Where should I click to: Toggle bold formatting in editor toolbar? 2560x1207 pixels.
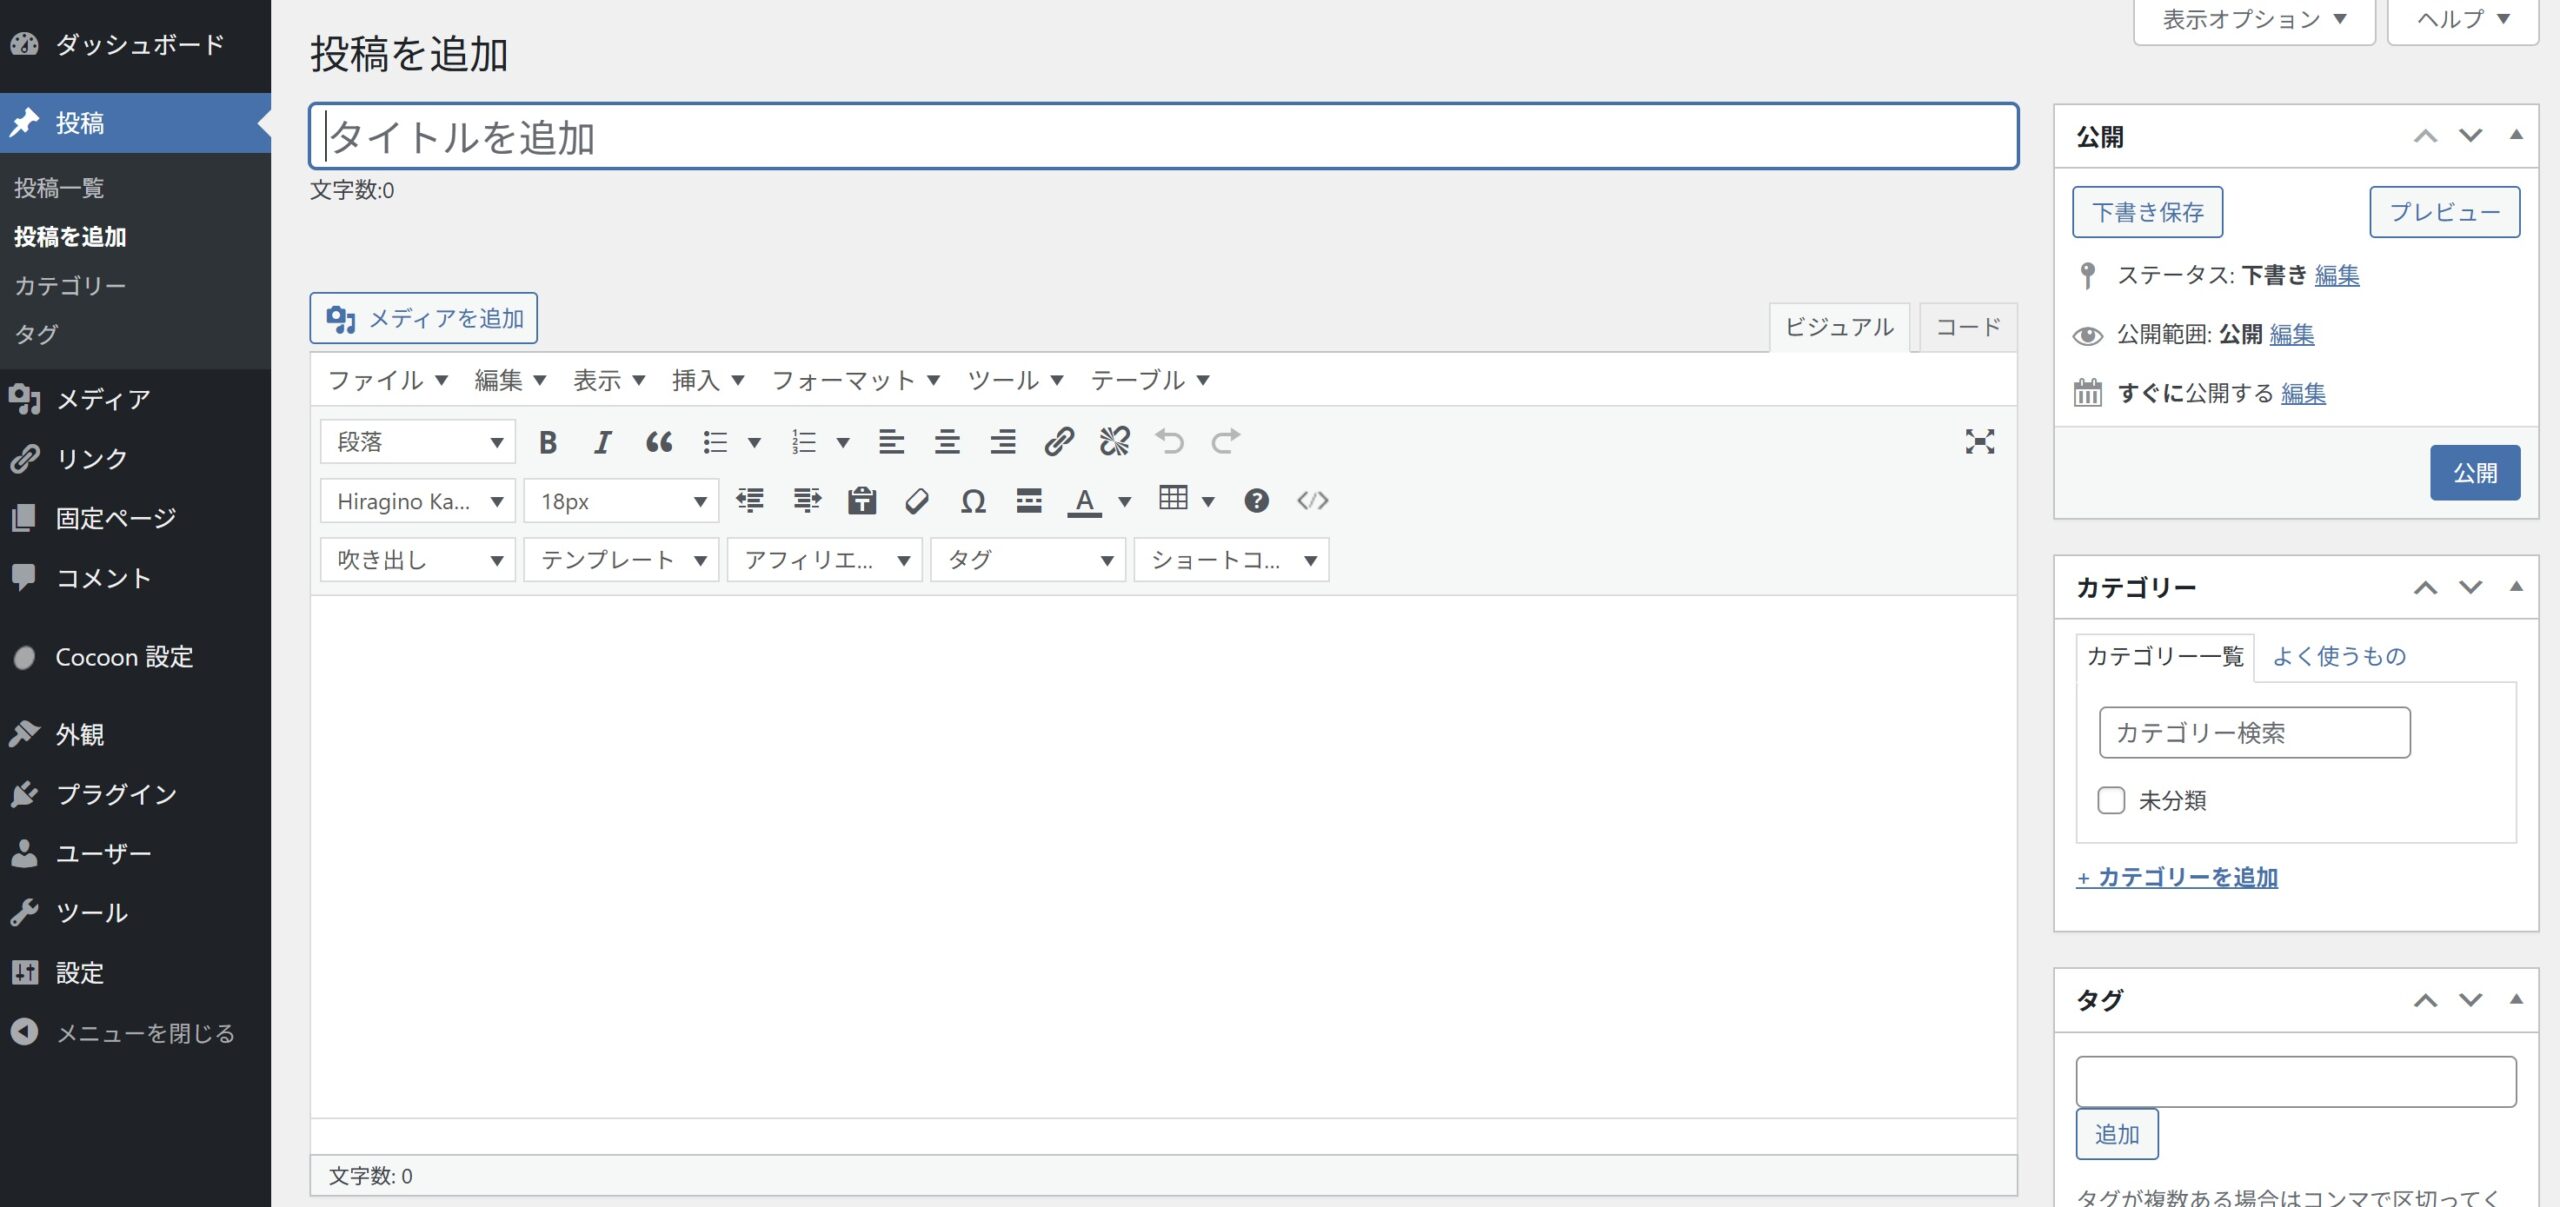(x=547, y=442)
